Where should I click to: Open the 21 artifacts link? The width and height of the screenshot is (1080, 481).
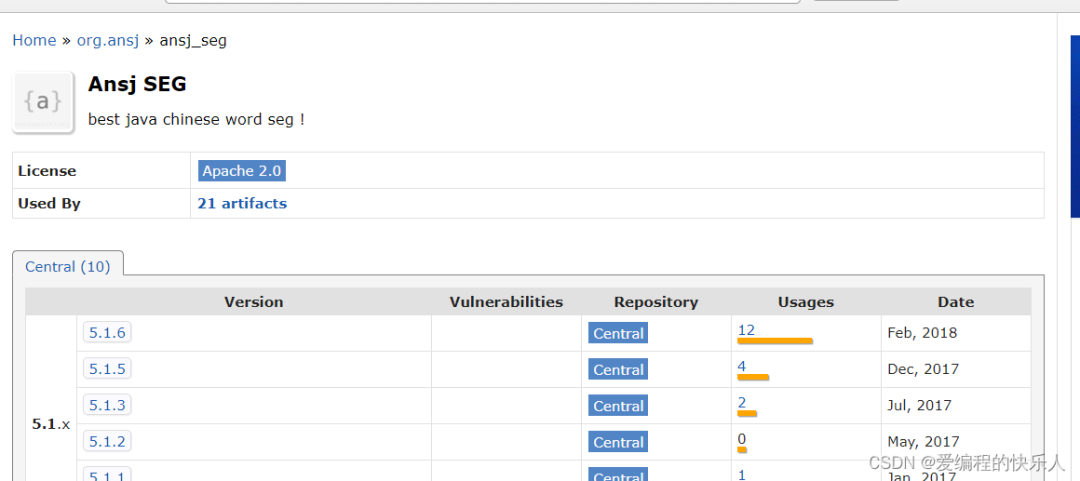(242, 203)
